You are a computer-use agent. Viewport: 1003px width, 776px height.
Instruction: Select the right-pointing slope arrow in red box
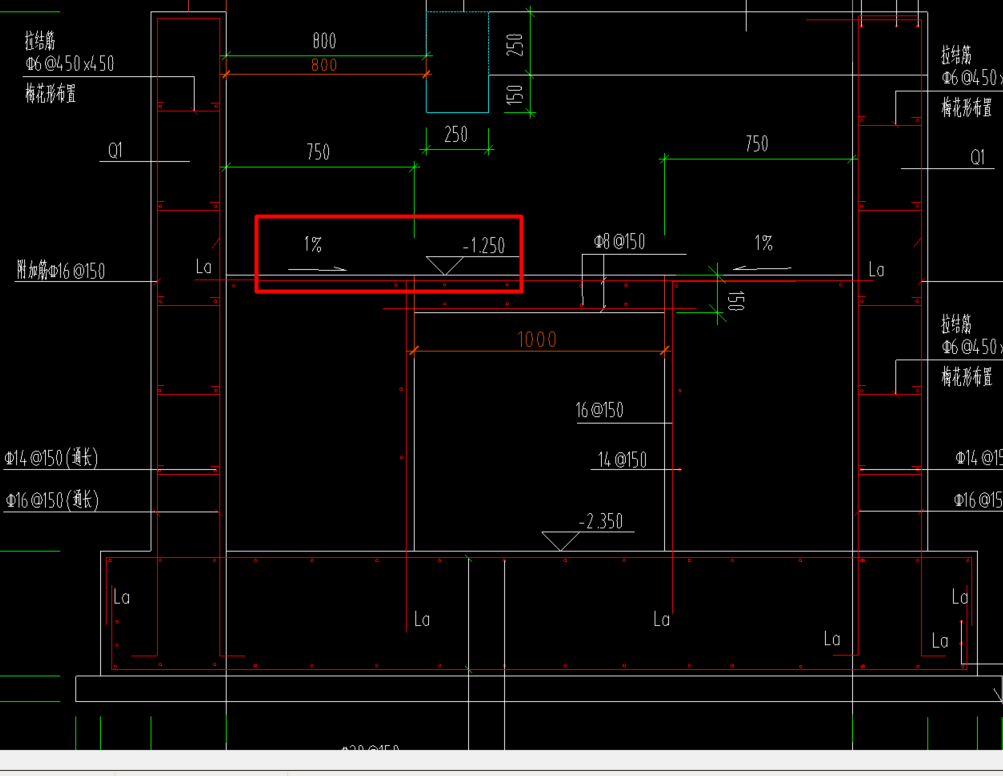coord(317,269)
